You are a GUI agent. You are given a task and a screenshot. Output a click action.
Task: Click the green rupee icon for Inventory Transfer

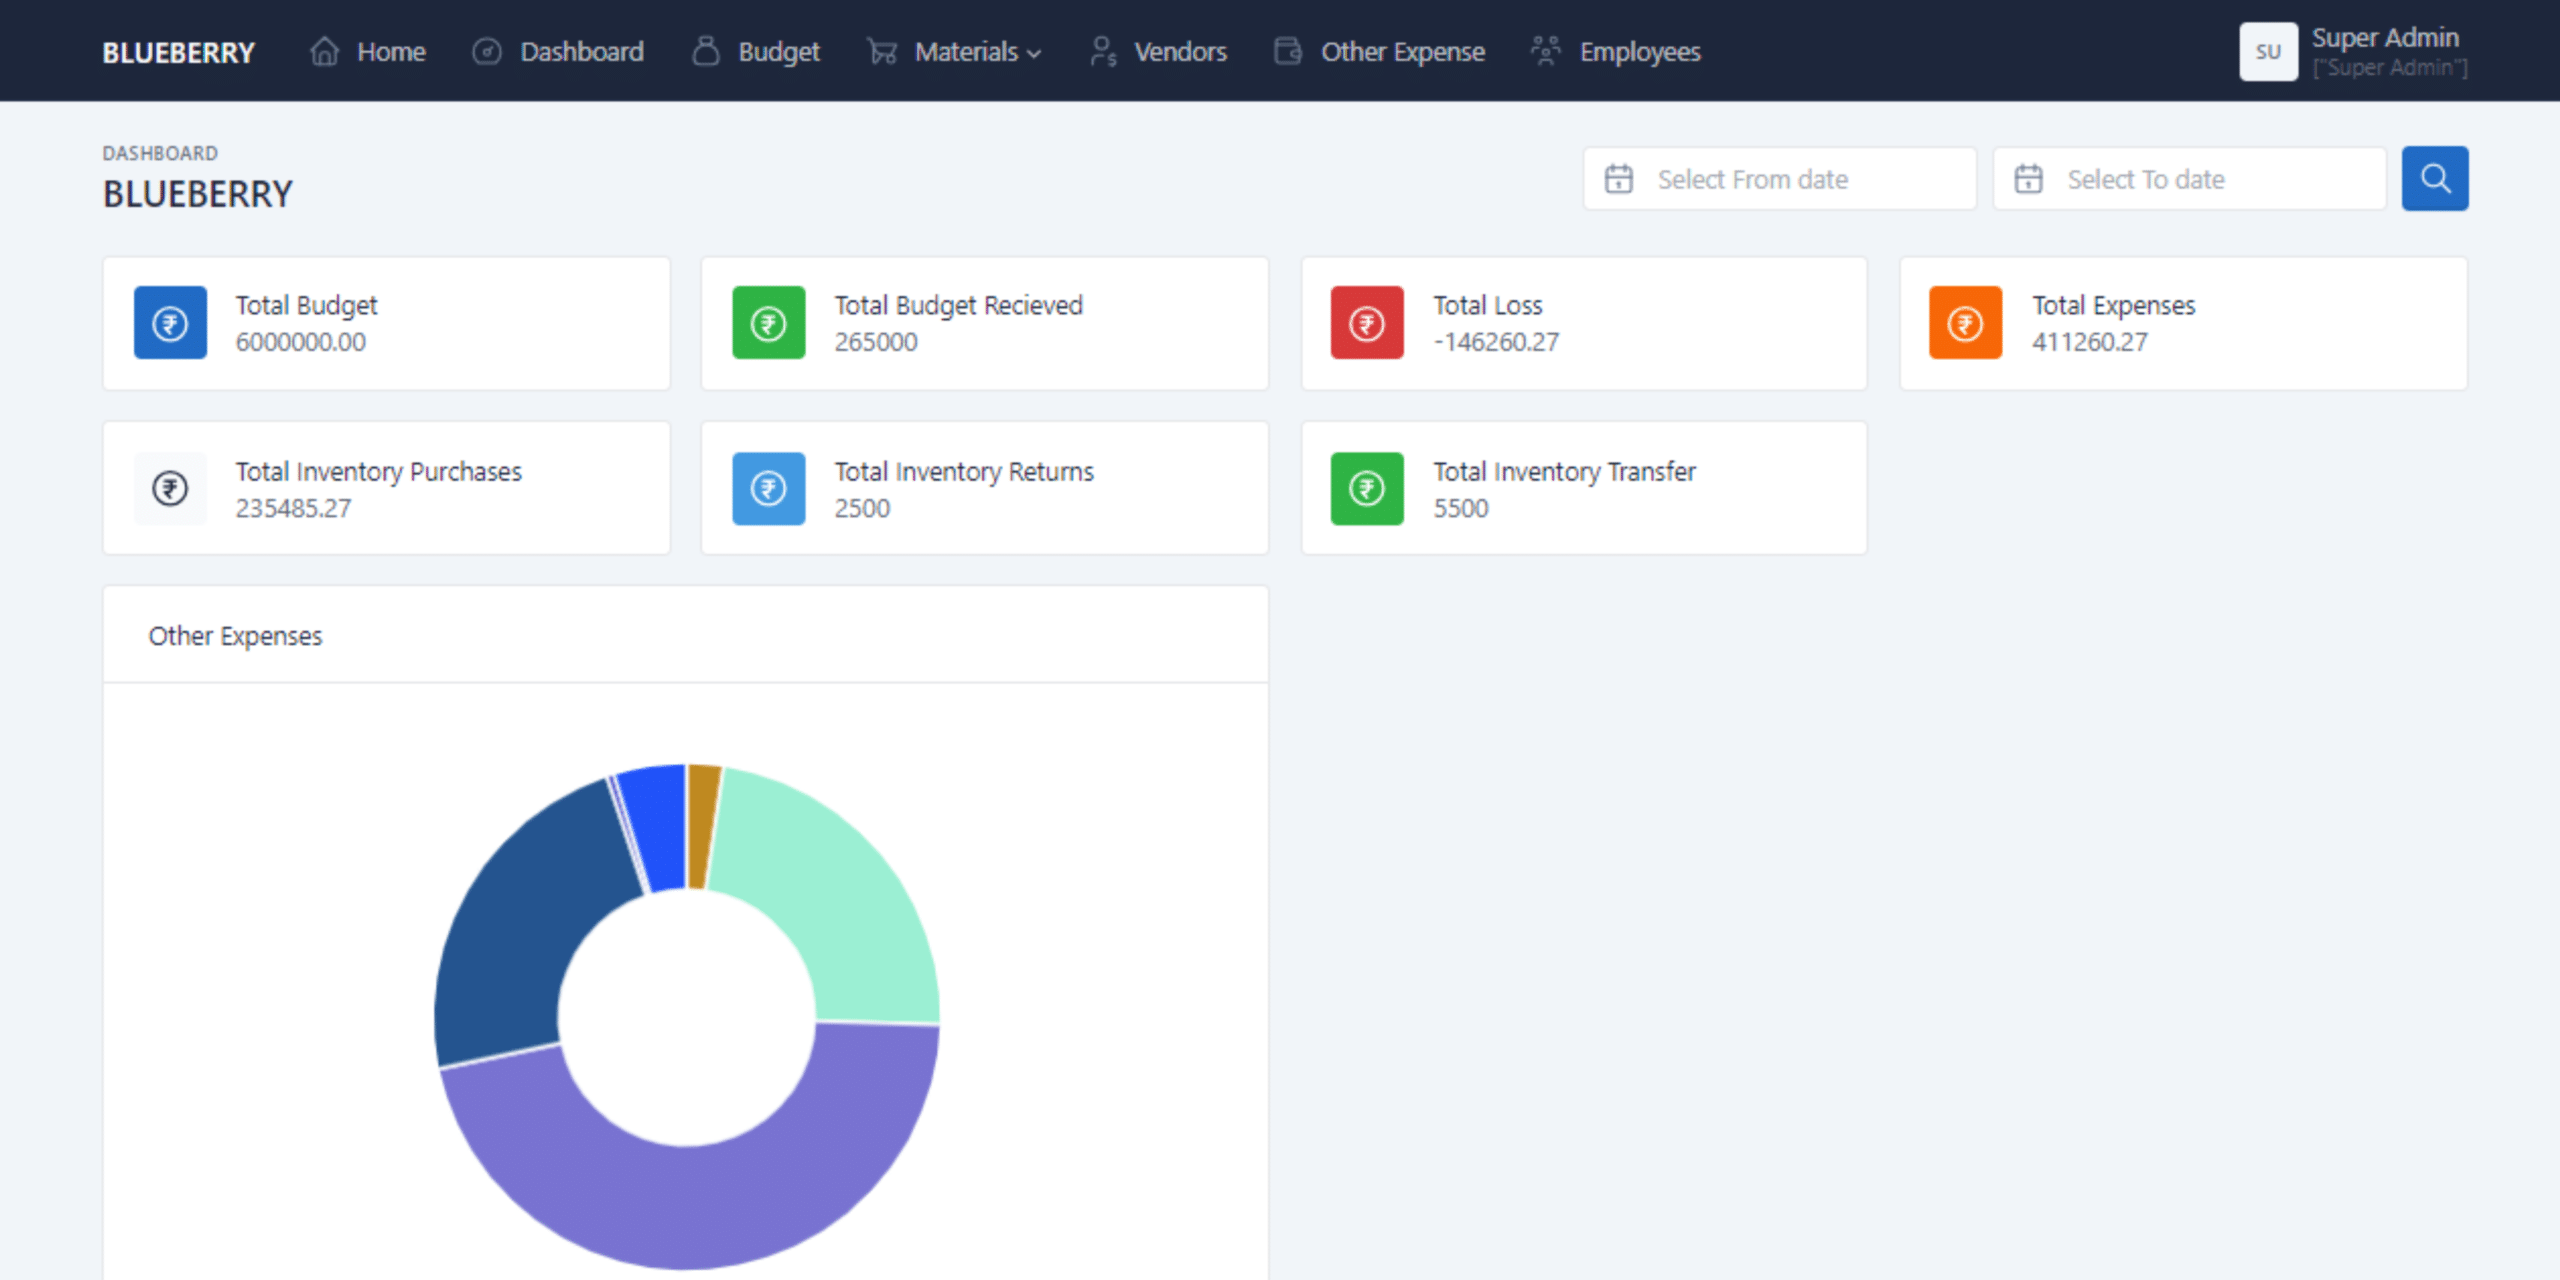[x=1367, y=489]
